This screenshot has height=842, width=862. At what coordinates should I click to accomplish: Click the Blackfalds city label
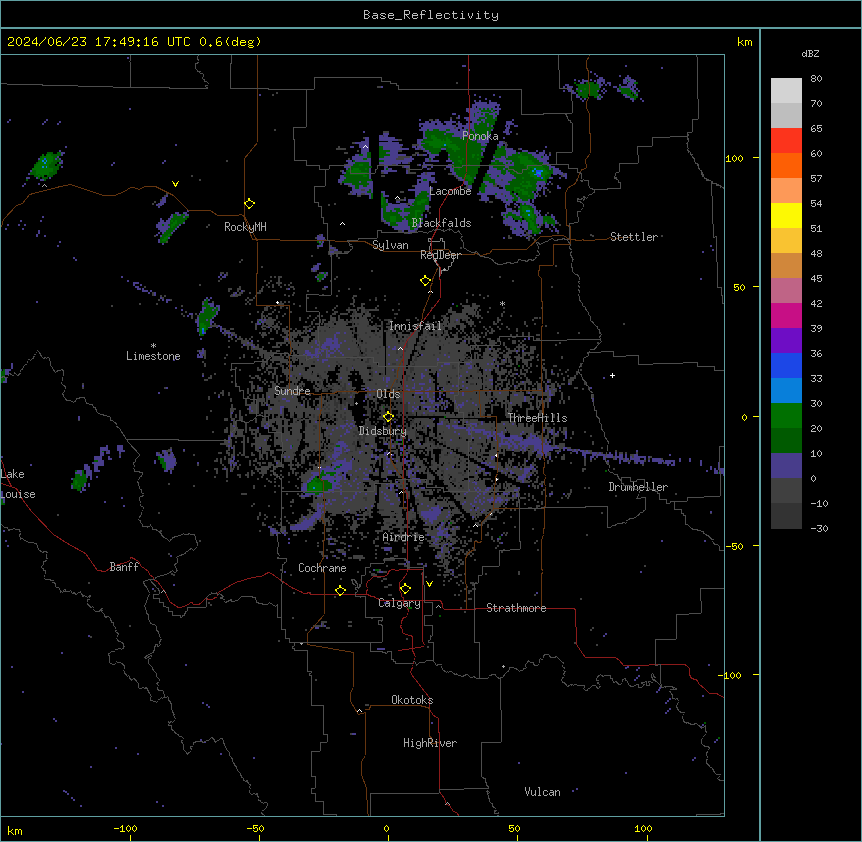[x=441, y=223]
